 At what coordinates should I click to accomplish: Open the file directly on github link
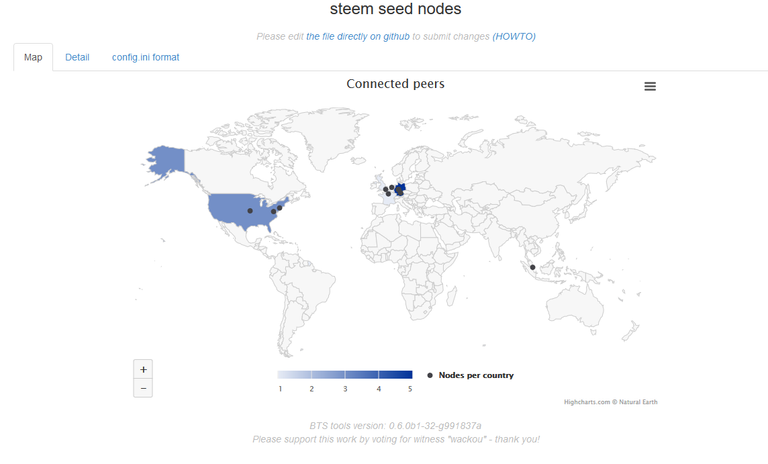[358, 37]
